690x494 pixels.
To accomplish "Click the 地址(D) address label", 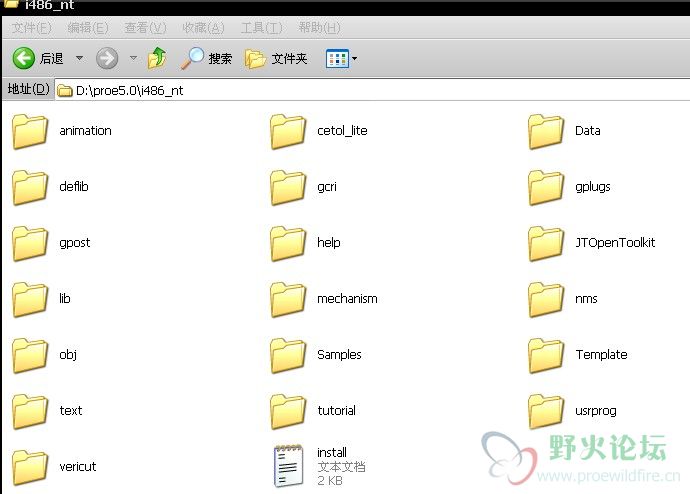I will tap(28, 89).
